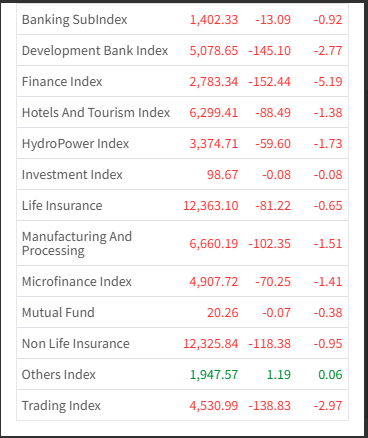Click the Others Index green 0.06 percent
The height and width of the screenshot is (438, 368).
point(330,375)
